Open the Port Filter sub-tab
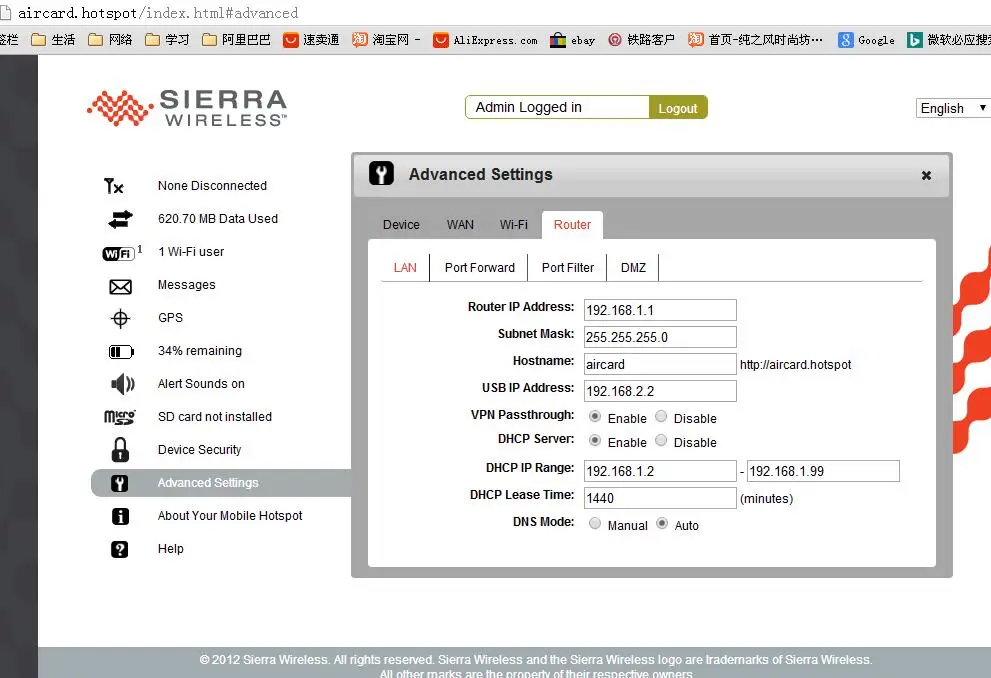The width and height of the screenshot is (991, 678). 568,267
